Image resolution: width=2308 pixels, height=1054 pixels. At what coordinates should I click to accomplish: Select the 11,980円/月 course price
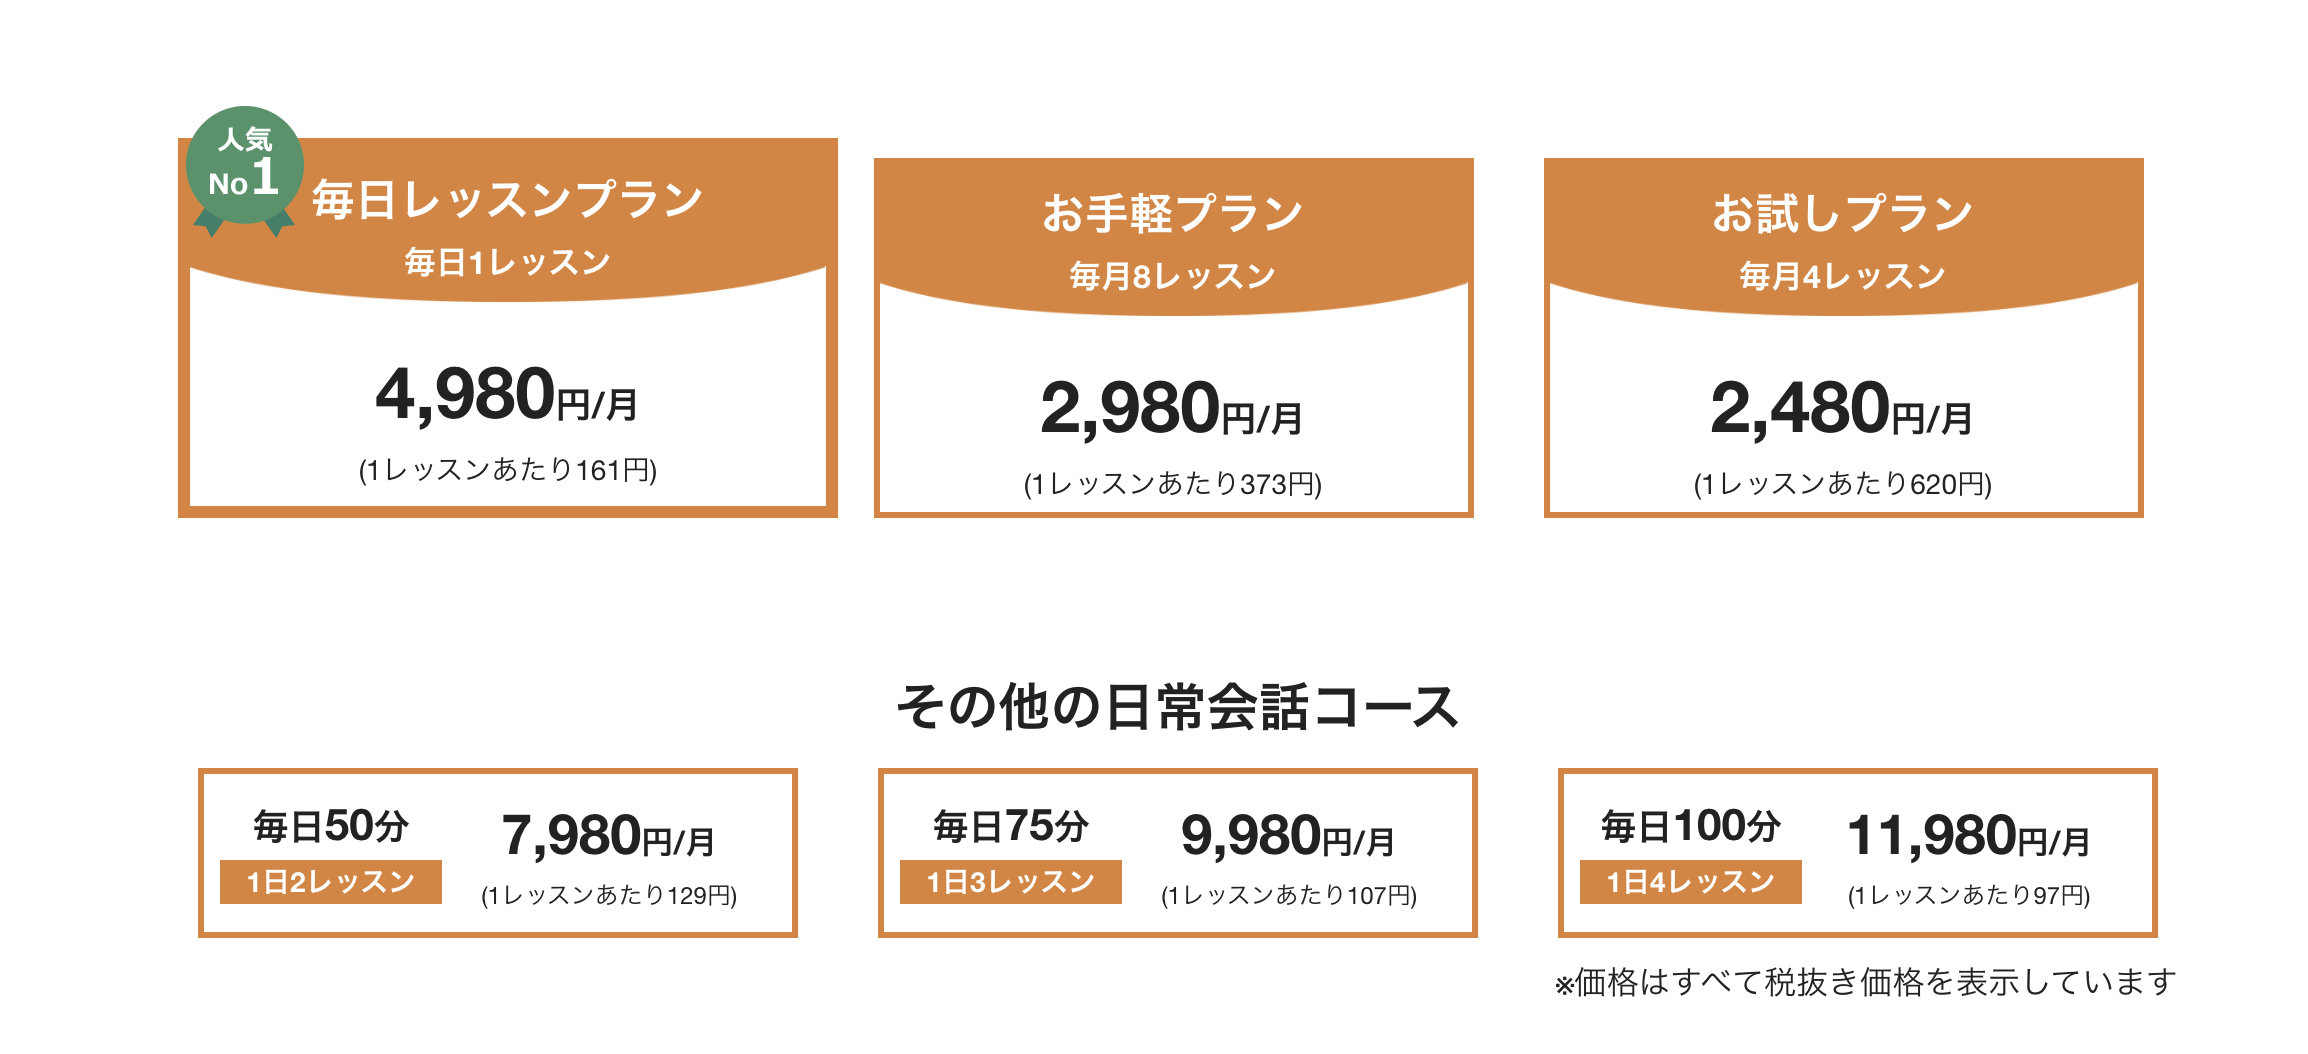click(1968, 837)
